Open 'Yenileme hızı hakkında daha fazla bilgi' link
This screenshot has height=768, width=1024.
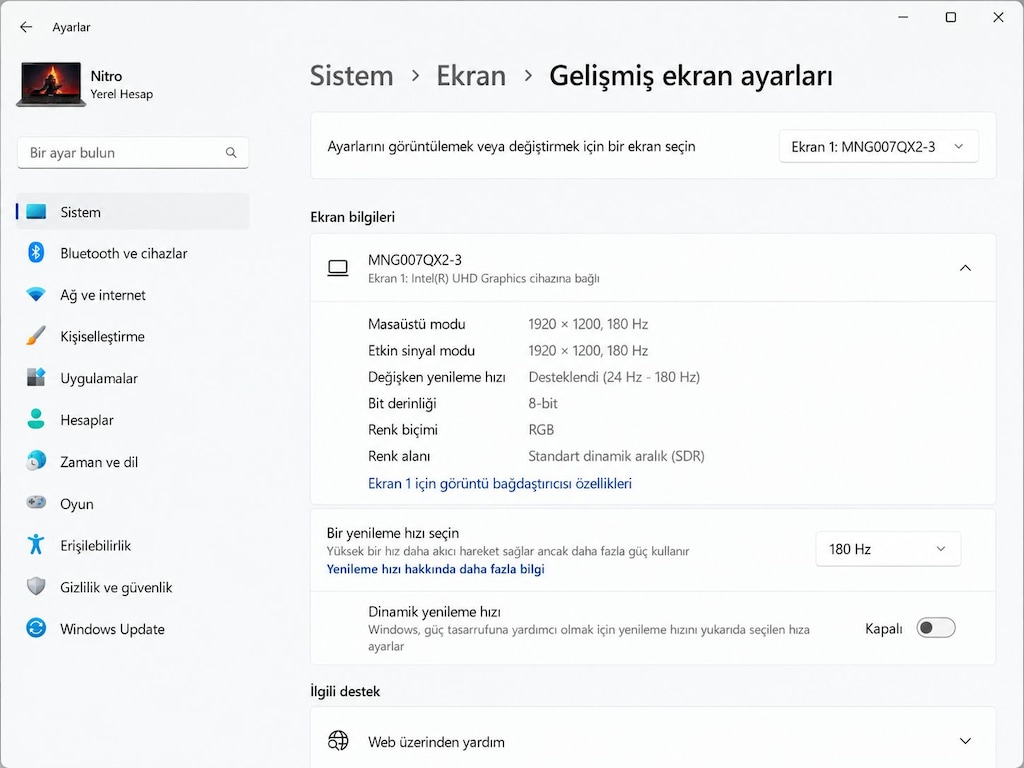point(436,569)
